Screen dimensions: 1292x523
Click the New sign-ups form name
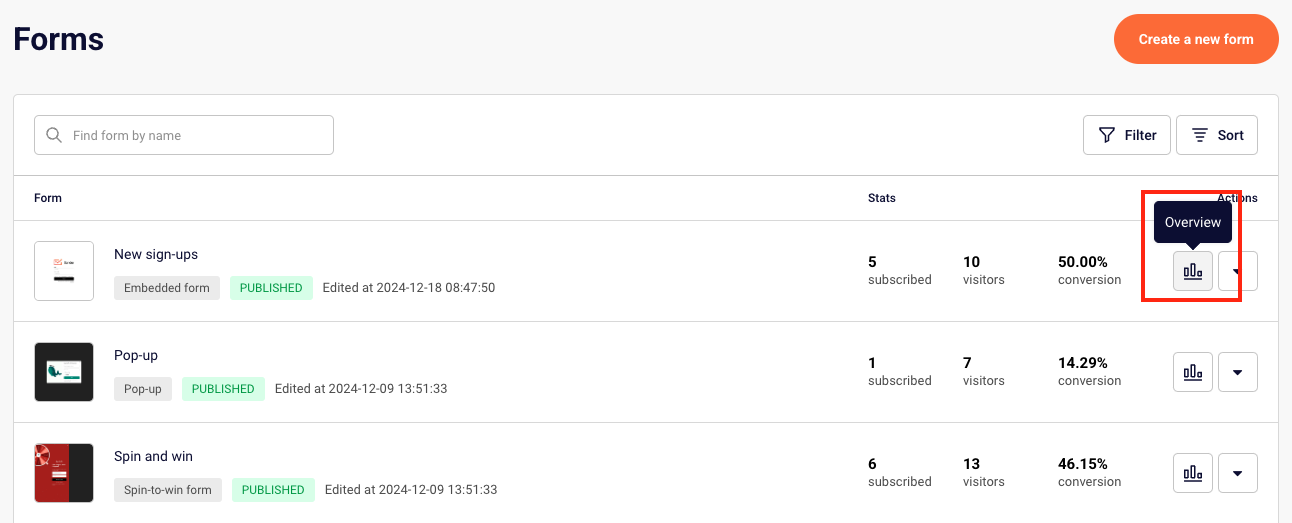156,254
